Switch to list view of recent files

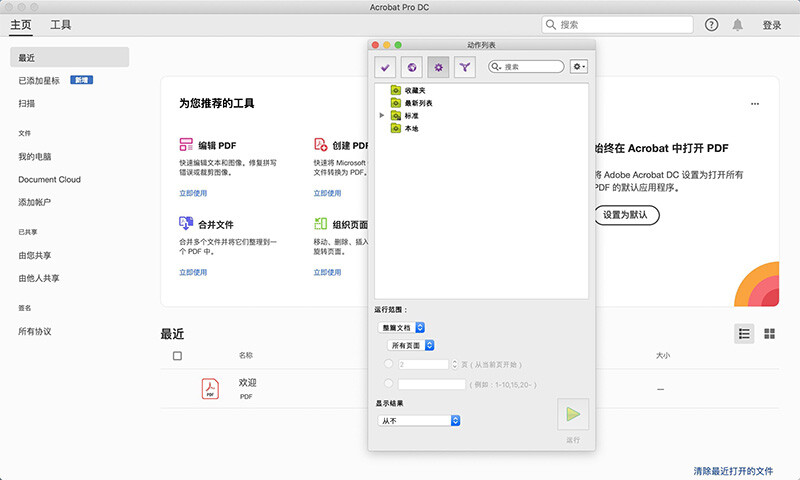(x=744, y=334)
